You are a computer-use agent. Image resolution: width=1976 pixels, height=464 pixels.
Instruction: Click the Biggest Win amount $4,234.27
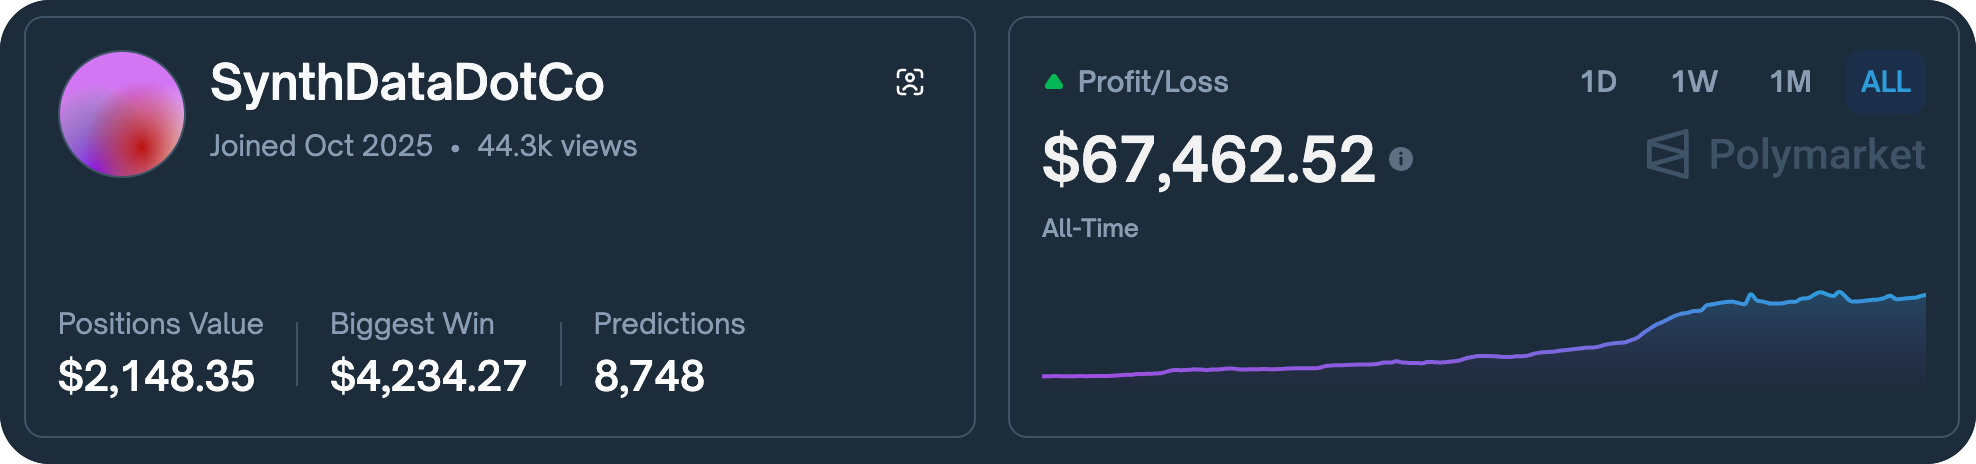coord(428,376)
